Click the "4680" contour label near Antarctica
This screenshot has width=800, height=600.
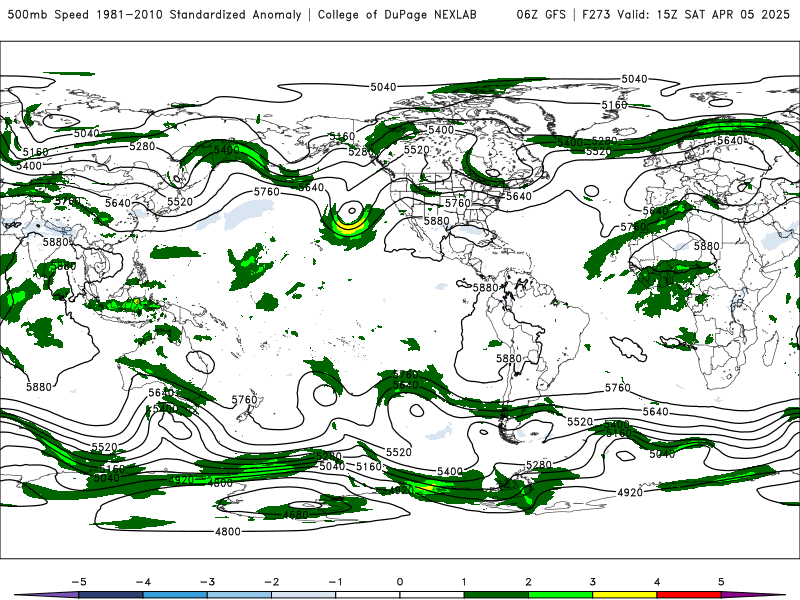(x=295, y=514)
